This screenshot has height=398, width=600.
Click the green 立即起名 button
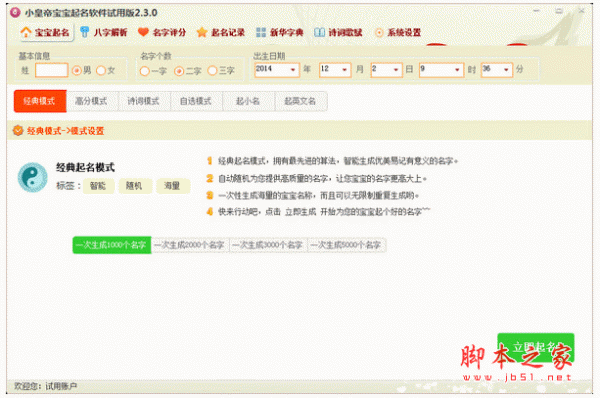point(536,347)
